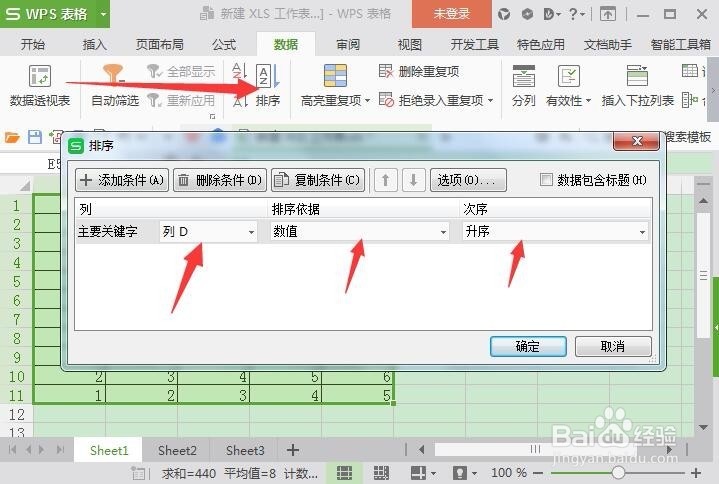Click Options (选项) button in the Sort dialog
Viewport: 719px width, 484px height.
click(x=468, y=180)
